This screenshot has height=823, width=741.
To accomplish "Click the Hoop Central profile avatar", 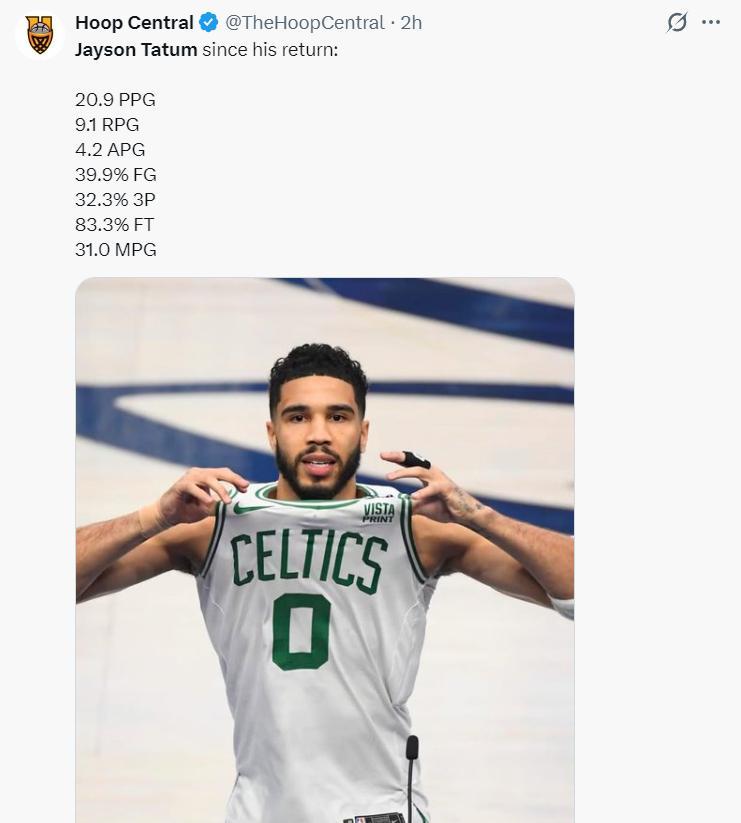I will 40,36.
